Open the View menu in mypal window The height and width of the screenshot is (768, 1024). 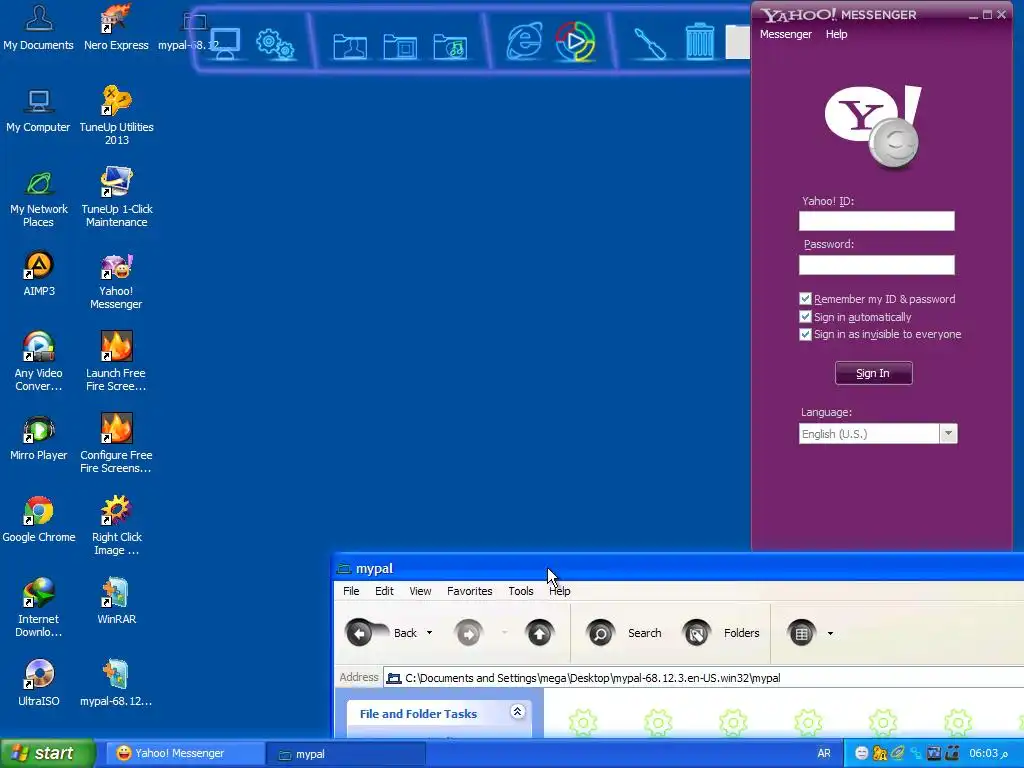pyautogui.click(x=420, y=591)
